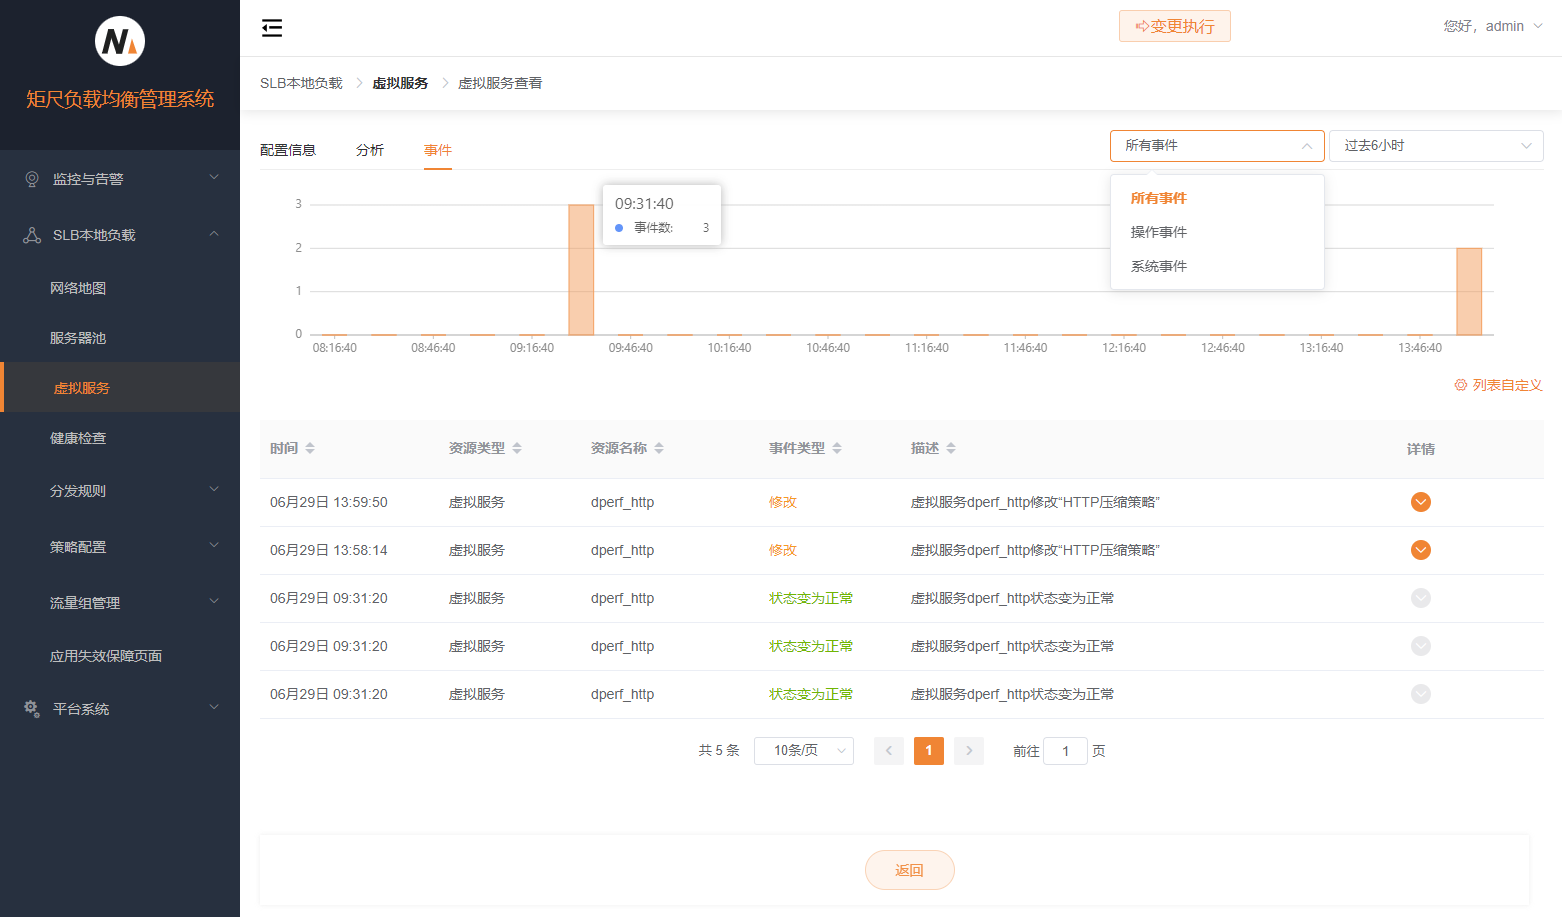This screenshot has width=1562, height=917.
Task: Click the 返回 button
Action: coord(909,870)
